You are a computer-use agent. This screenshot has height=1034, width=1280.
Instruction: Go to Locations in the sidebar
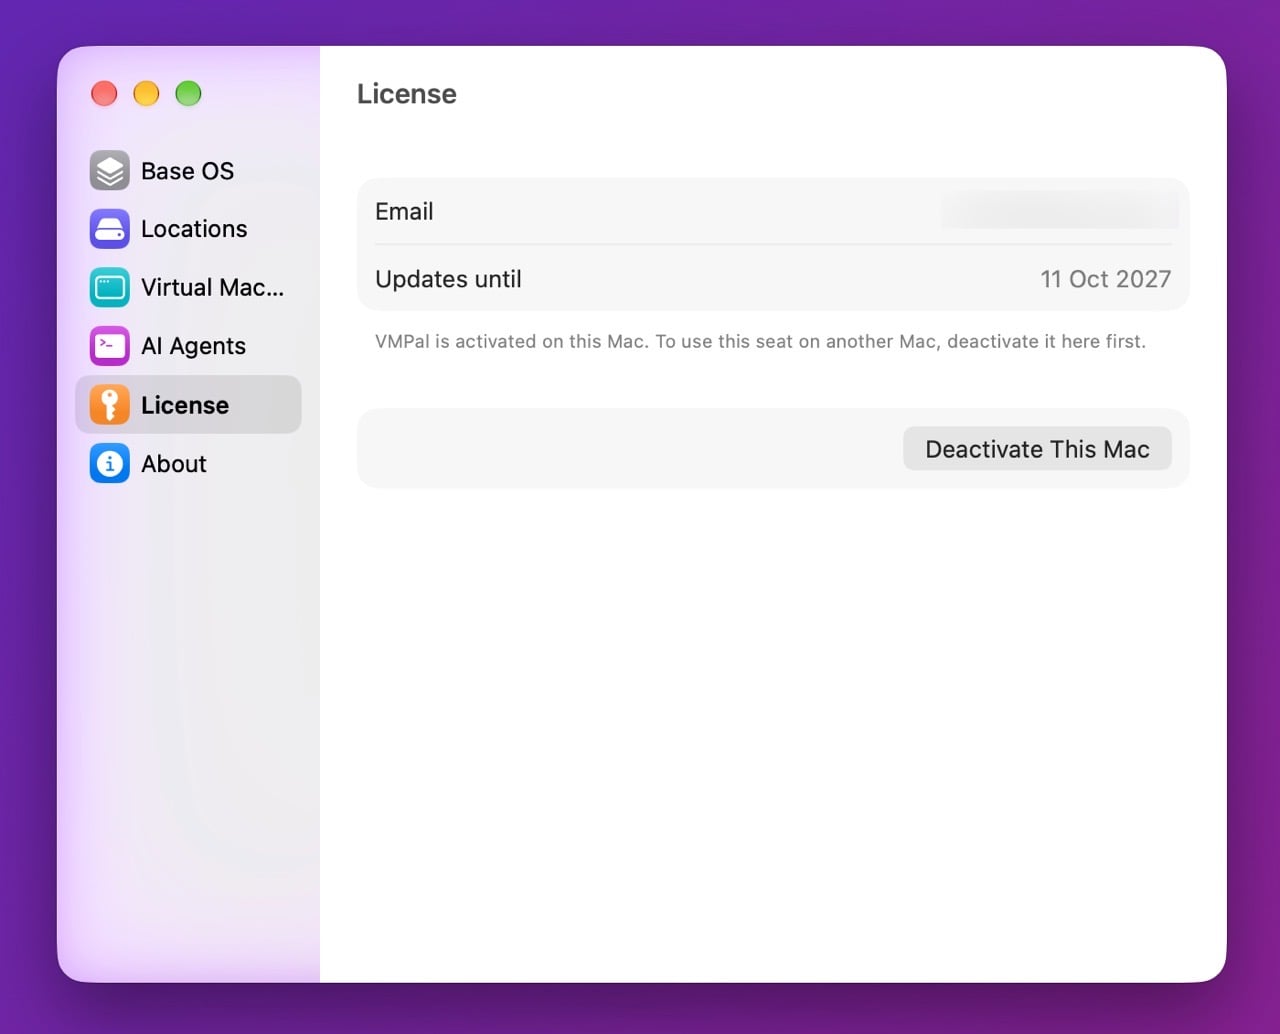(188, 229)
